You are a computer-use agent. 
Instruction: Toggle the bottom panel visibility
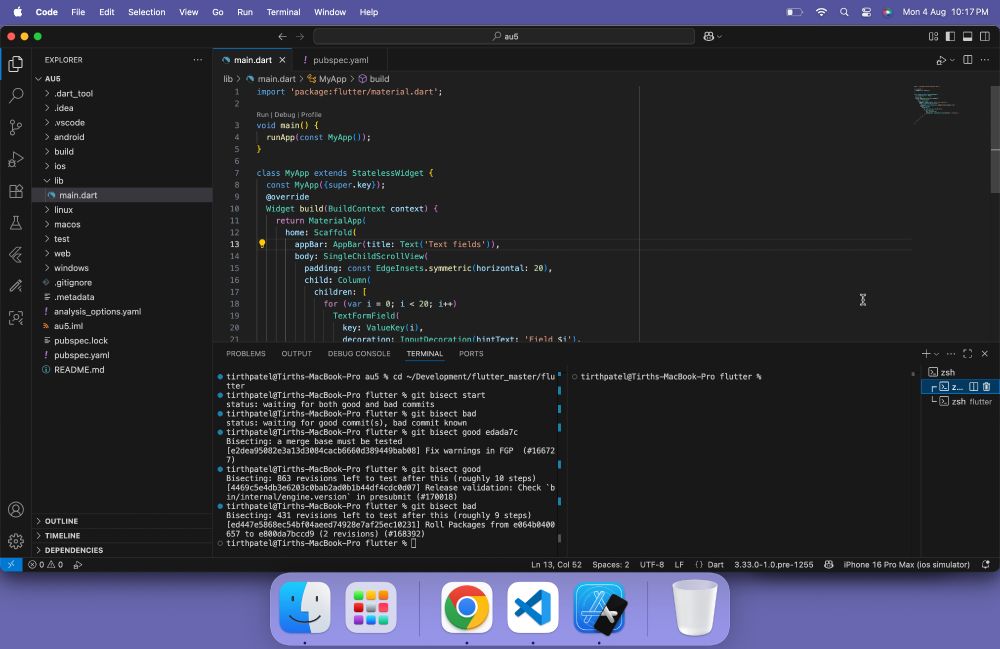point(967,37)
